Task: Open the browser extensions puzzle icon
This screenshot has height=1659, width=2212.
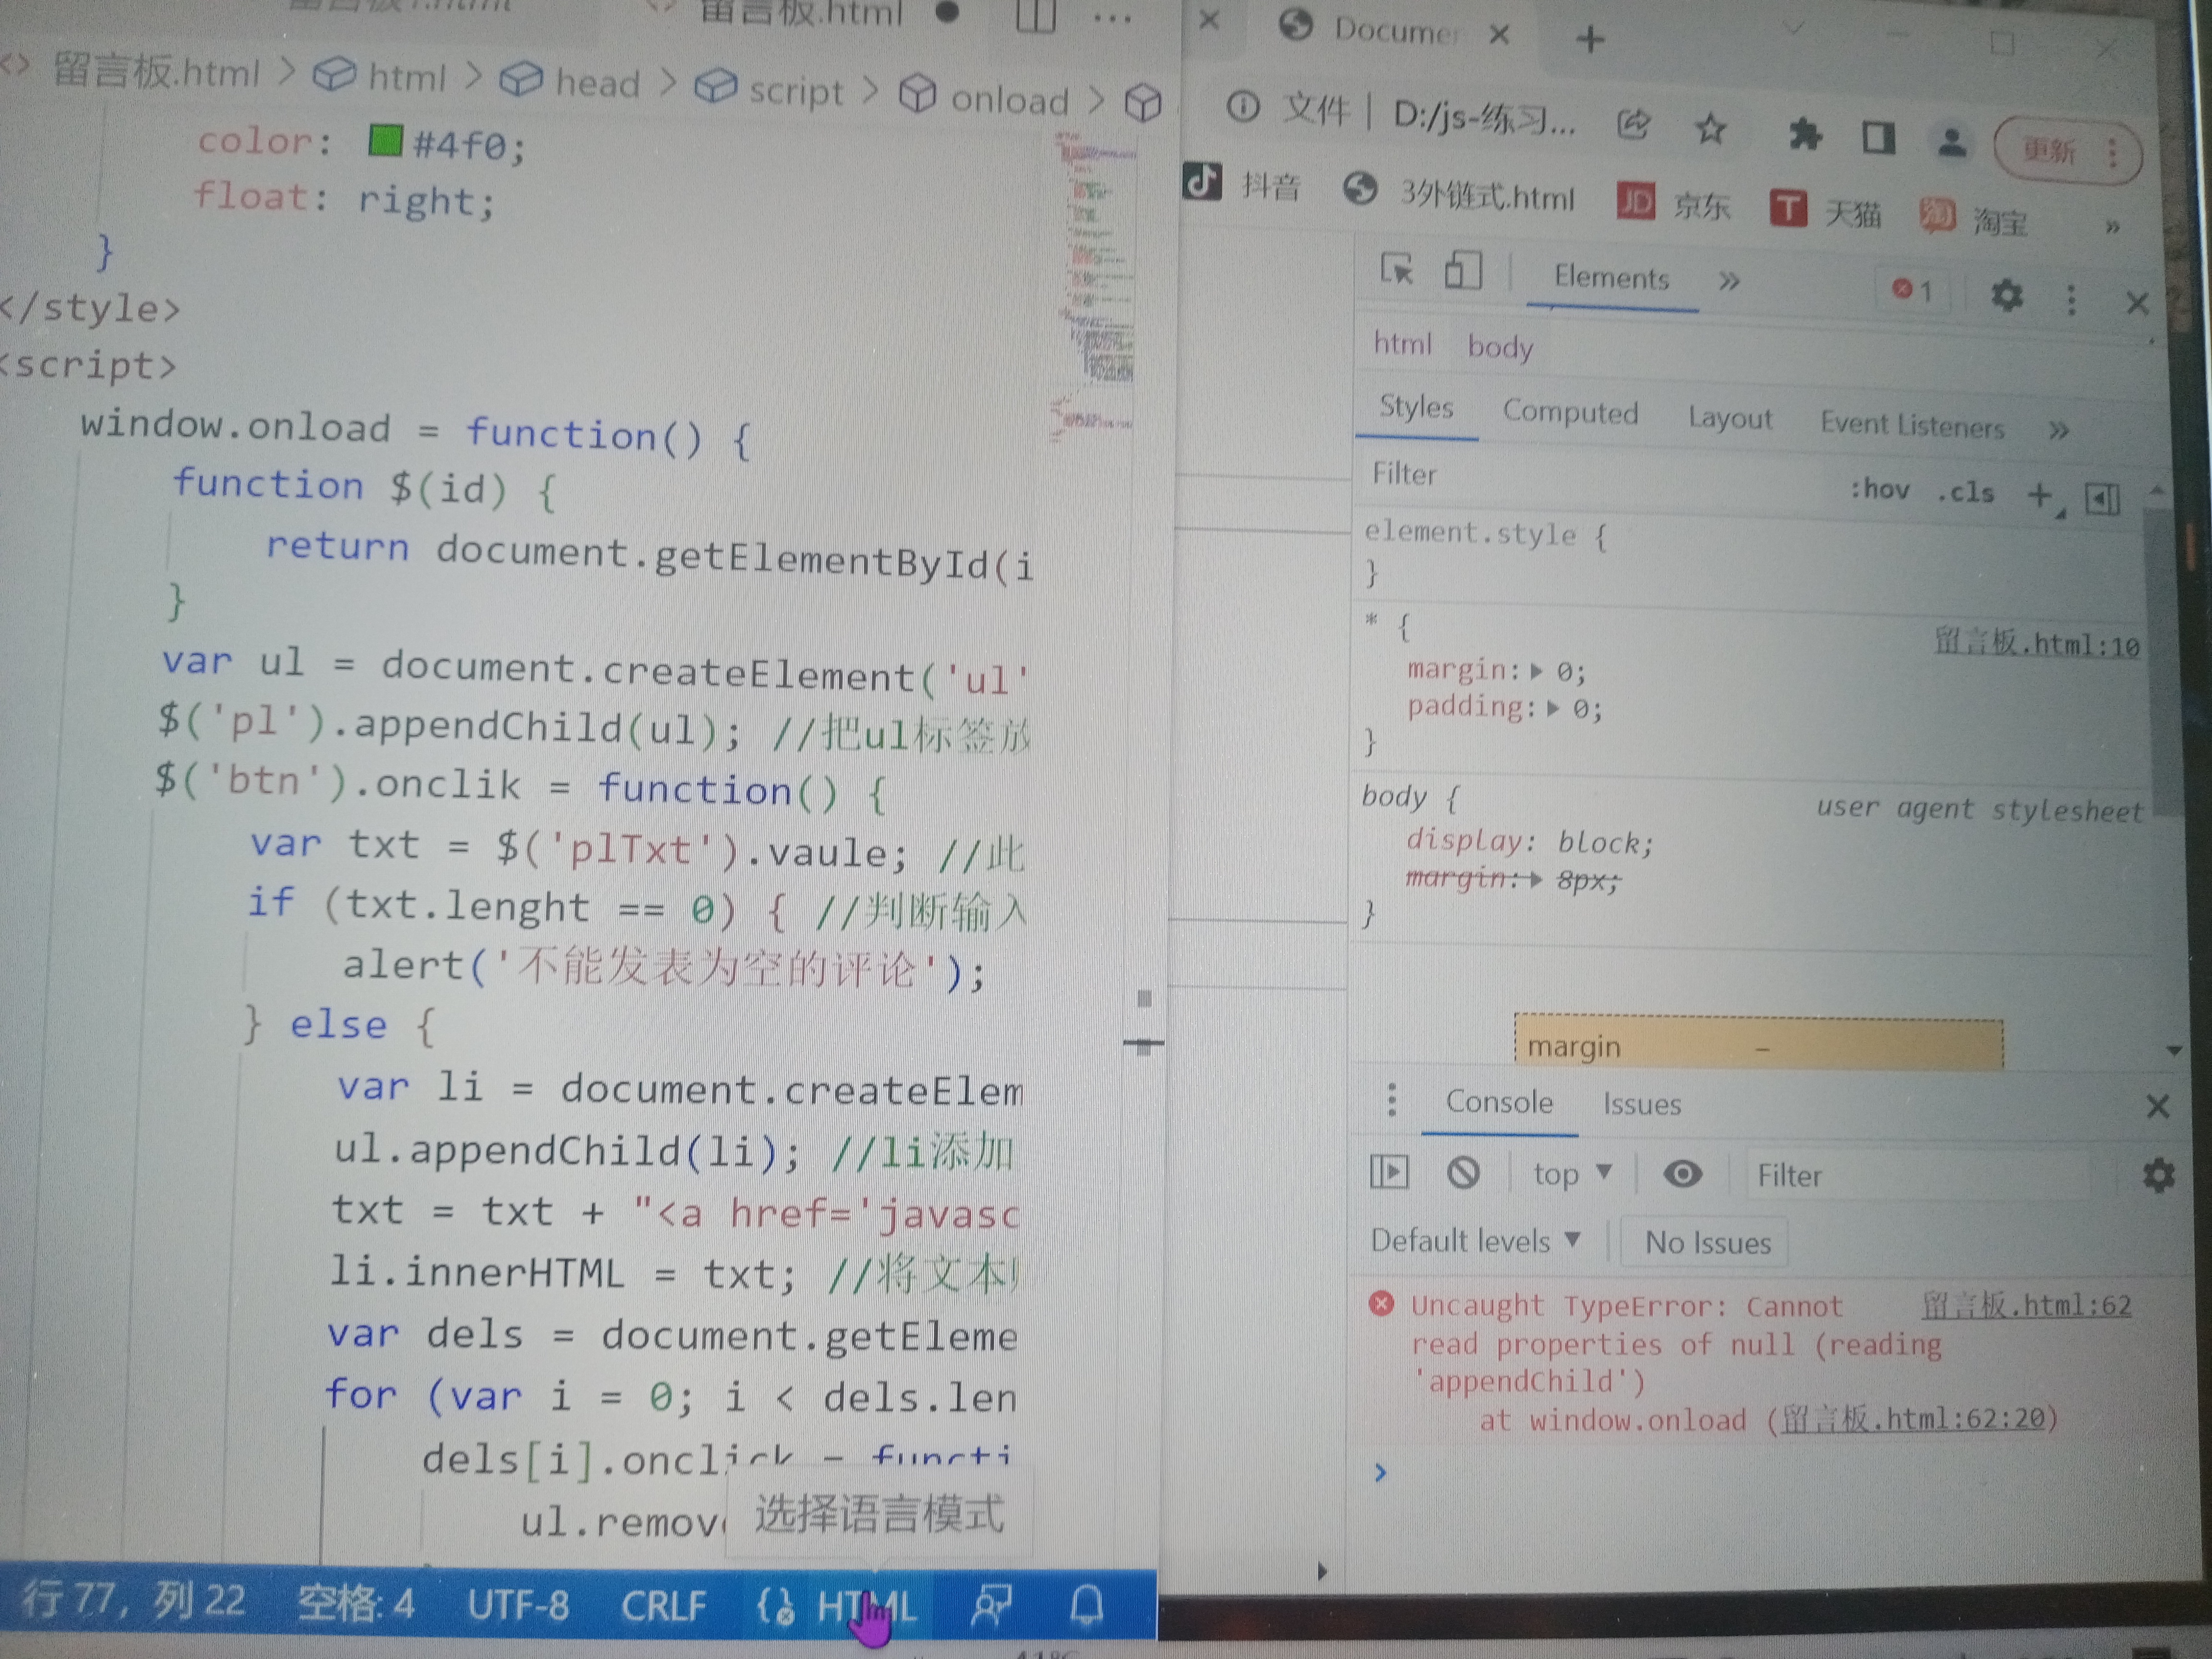Action: point(1805,134)
